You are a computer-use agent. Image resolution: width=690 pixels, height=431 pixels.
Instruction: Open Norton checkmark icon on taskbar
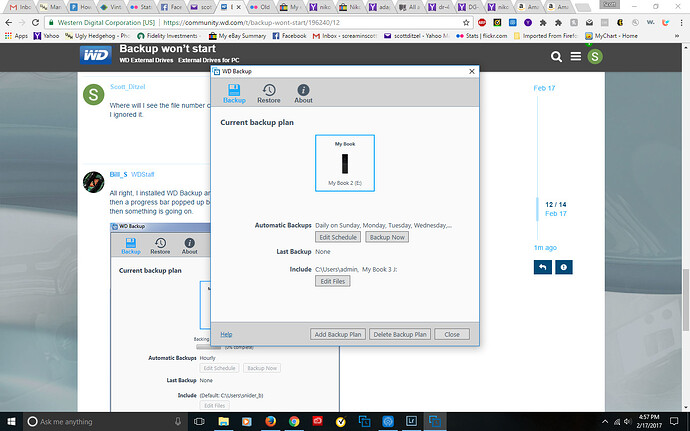tap(341, 421)
